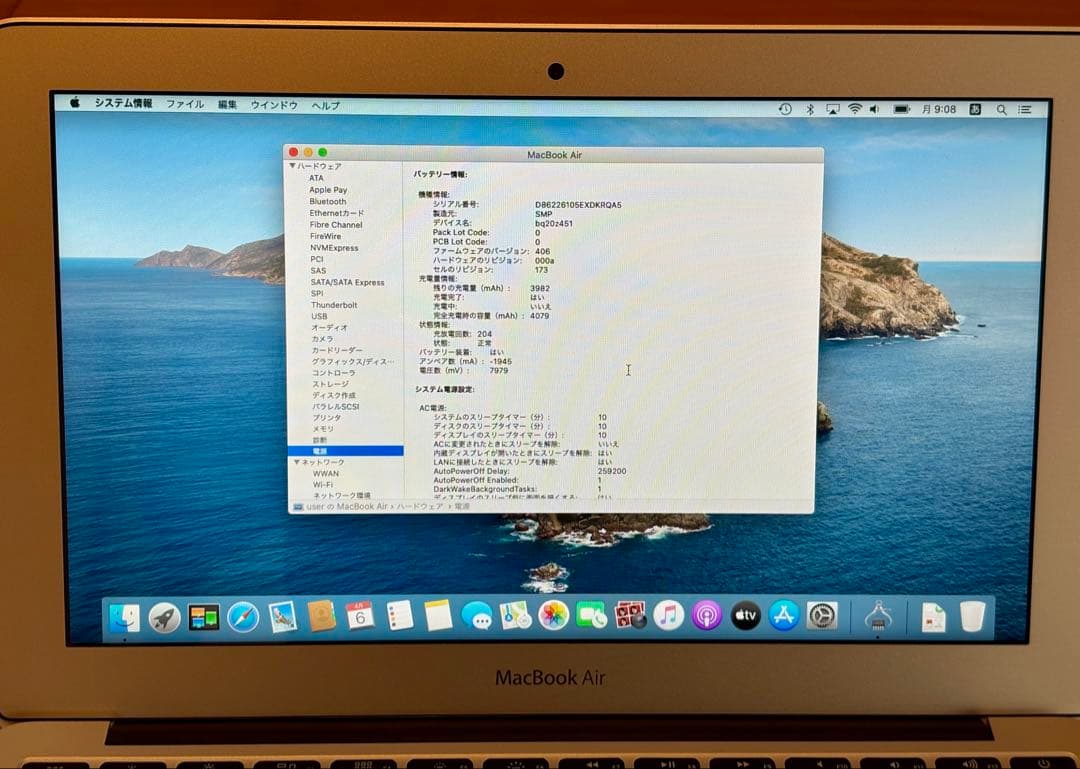Open the ウインドウ menu

pyautogui.click(x=273, y=104)
